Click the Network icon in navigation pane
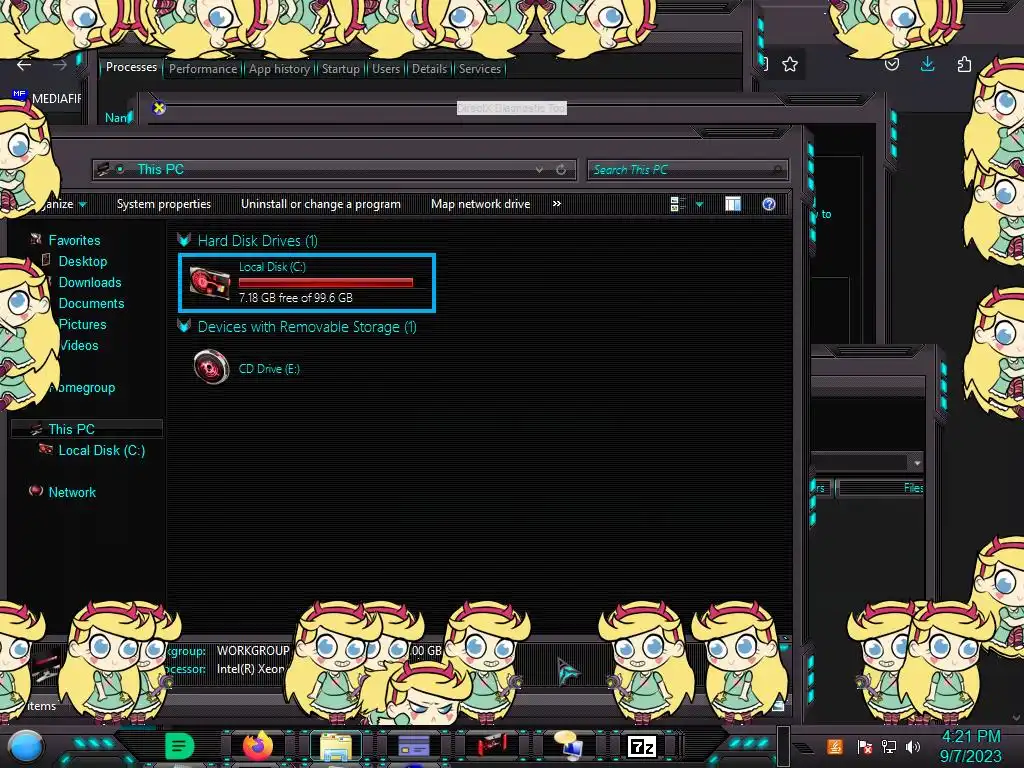The height and width of the screenshot is (768, 1024). (37, 491)
